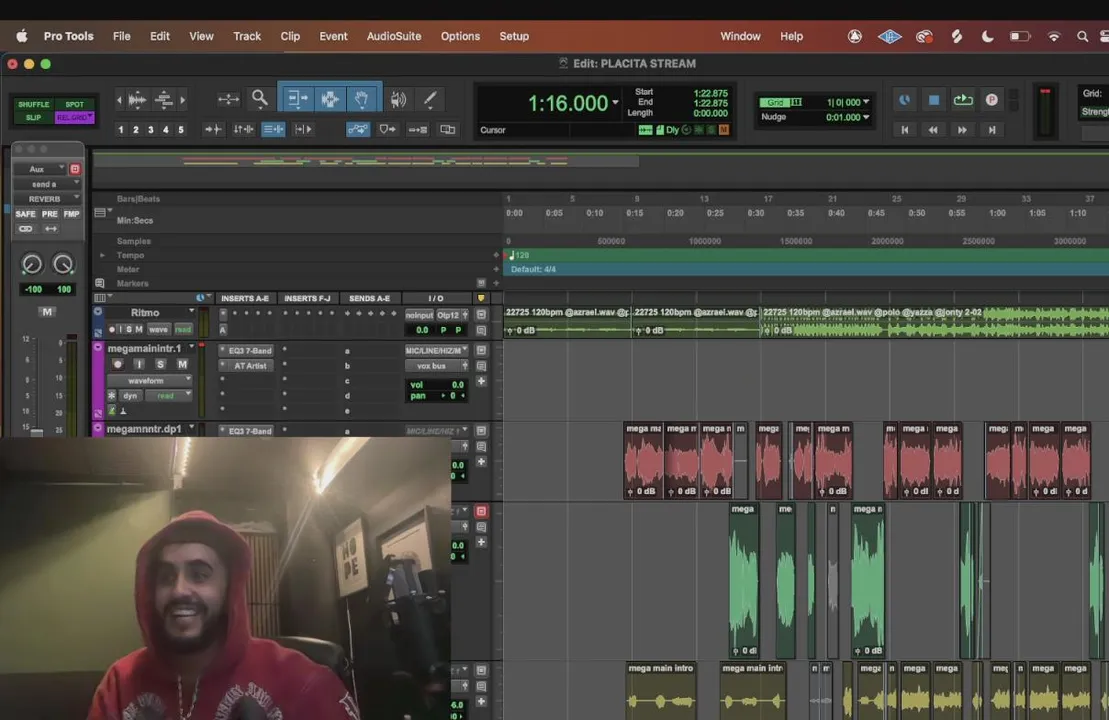Click the Rewind transport button

point(933,129)
